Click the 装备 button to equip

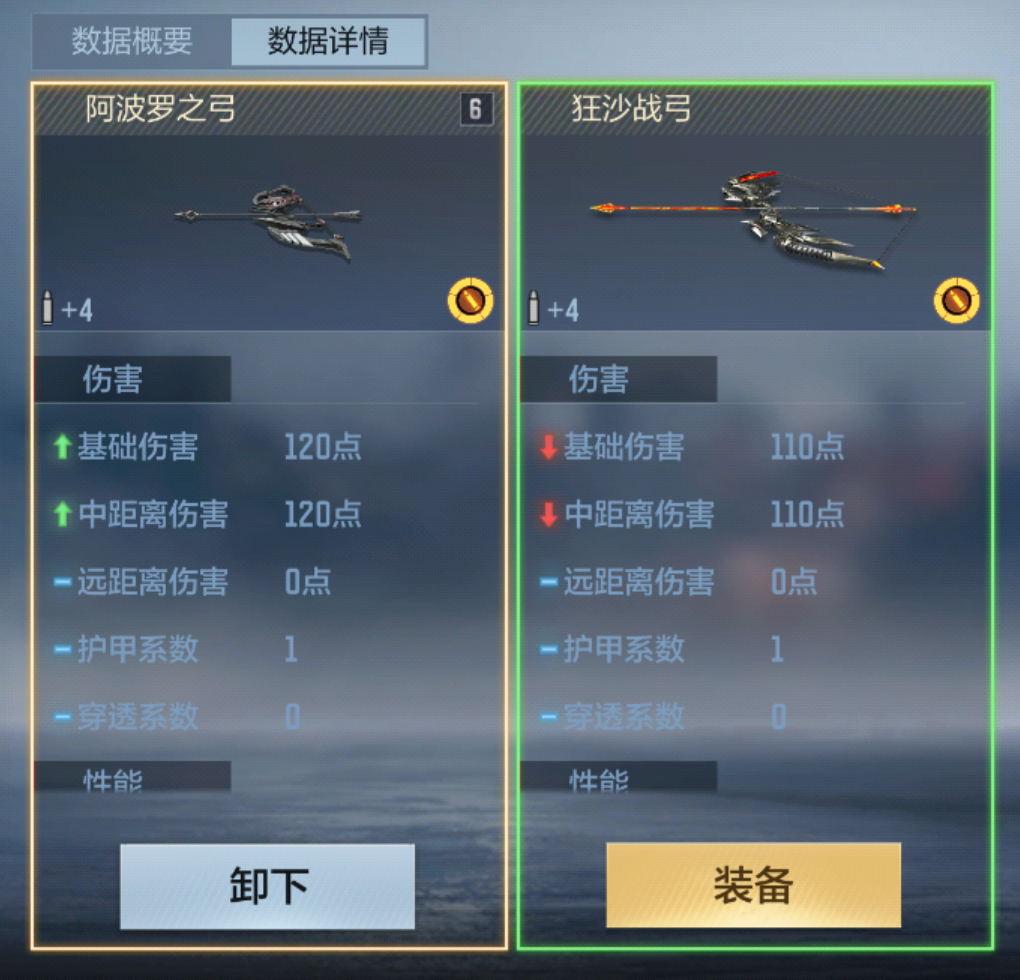point(753,885)
